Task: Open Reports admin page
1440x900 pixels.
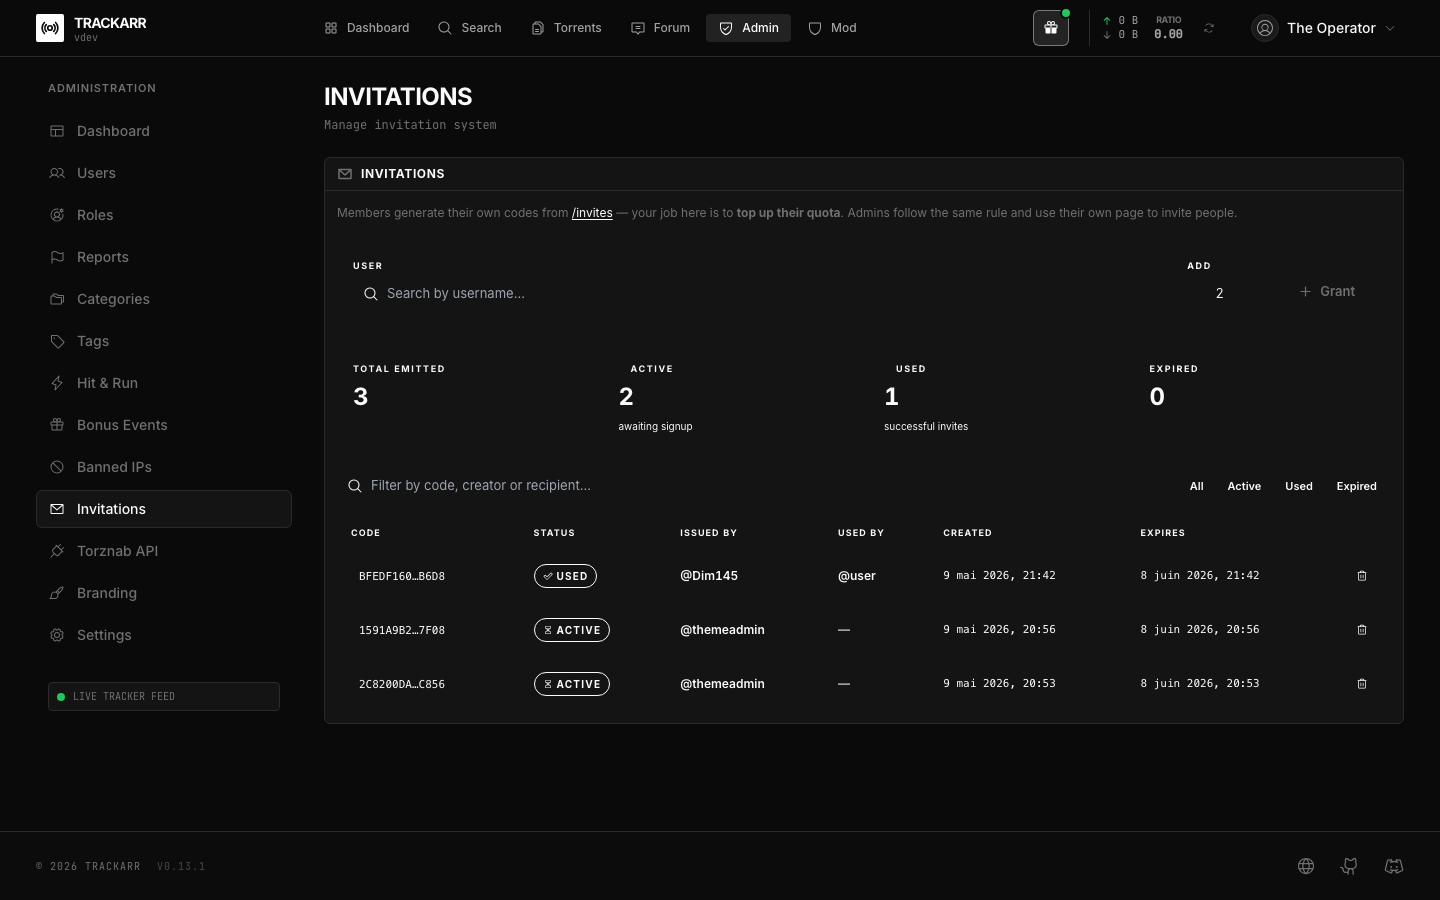Action: tap(164, 257)
